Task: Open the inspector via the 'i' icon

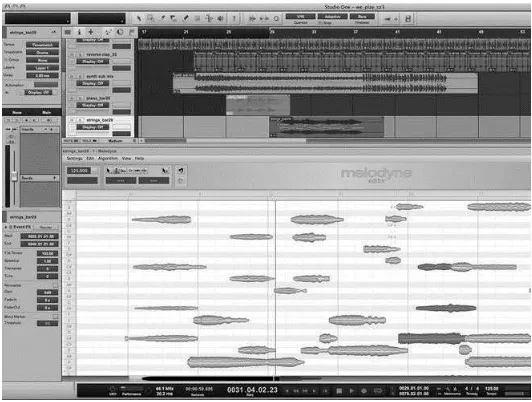Action: point(79,32)
